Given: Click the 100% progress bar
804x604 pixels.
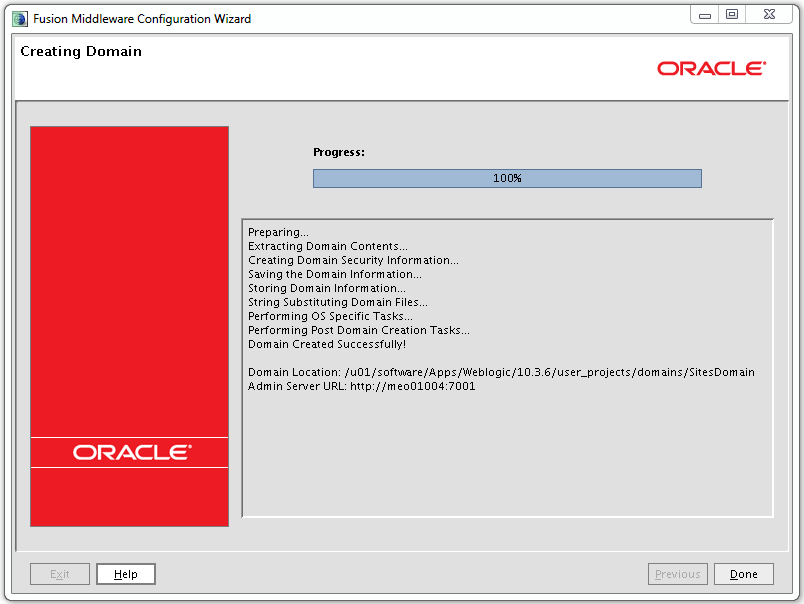Looking at the screenshot, I should point(507,178).
